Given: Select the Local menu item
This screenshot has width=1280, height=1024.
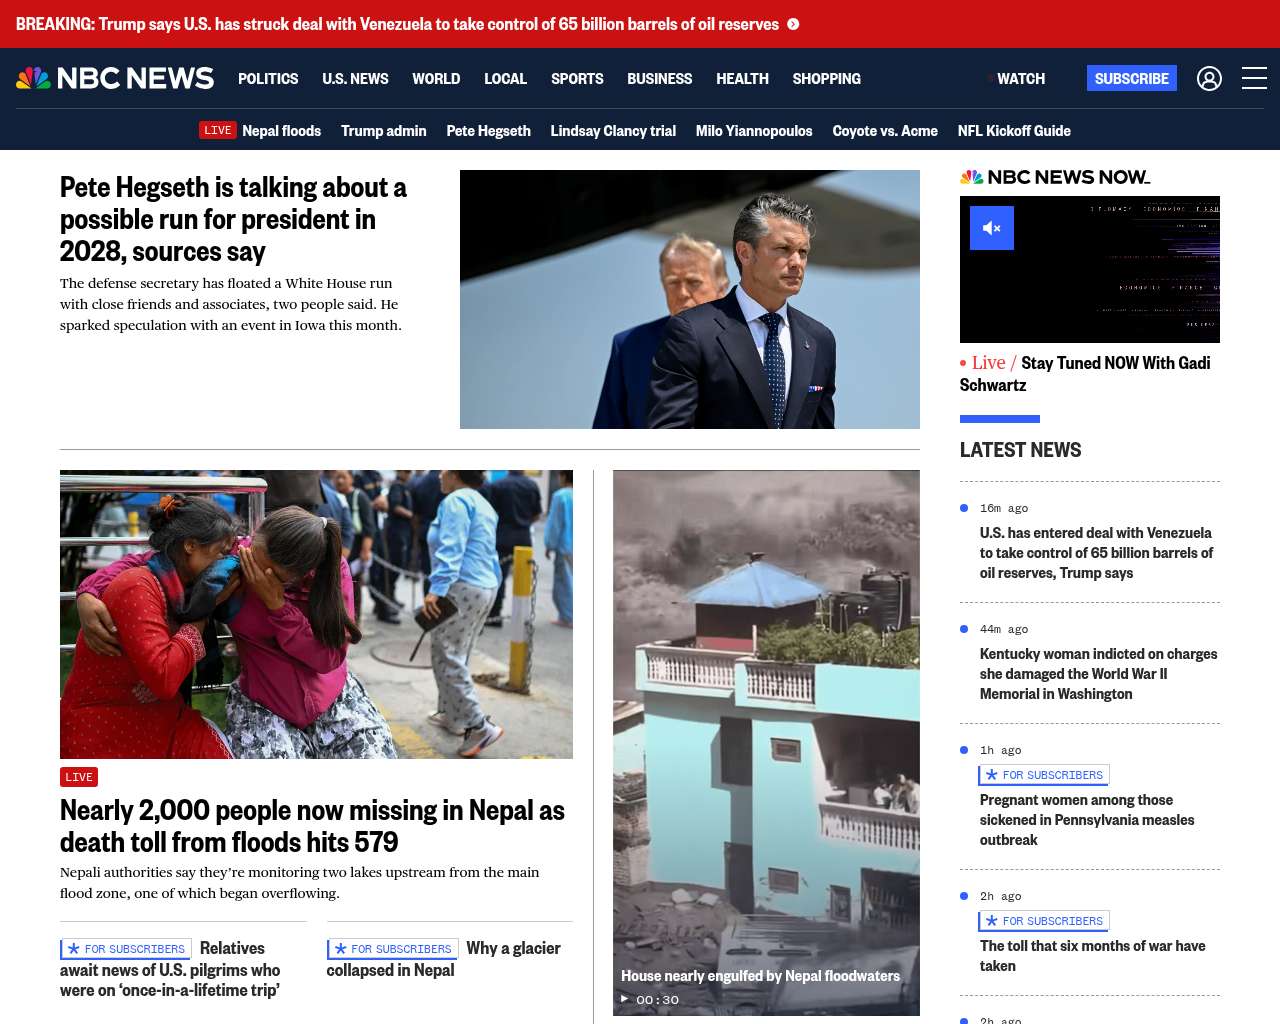Looking at the screenshot, I should tap(505, 78).
